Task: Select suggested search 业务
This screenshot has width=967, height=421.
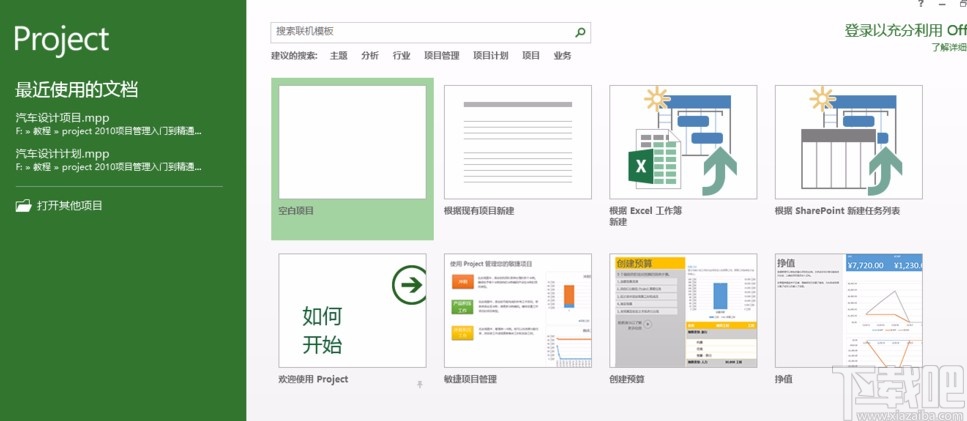Action: [x=562, y=55]
